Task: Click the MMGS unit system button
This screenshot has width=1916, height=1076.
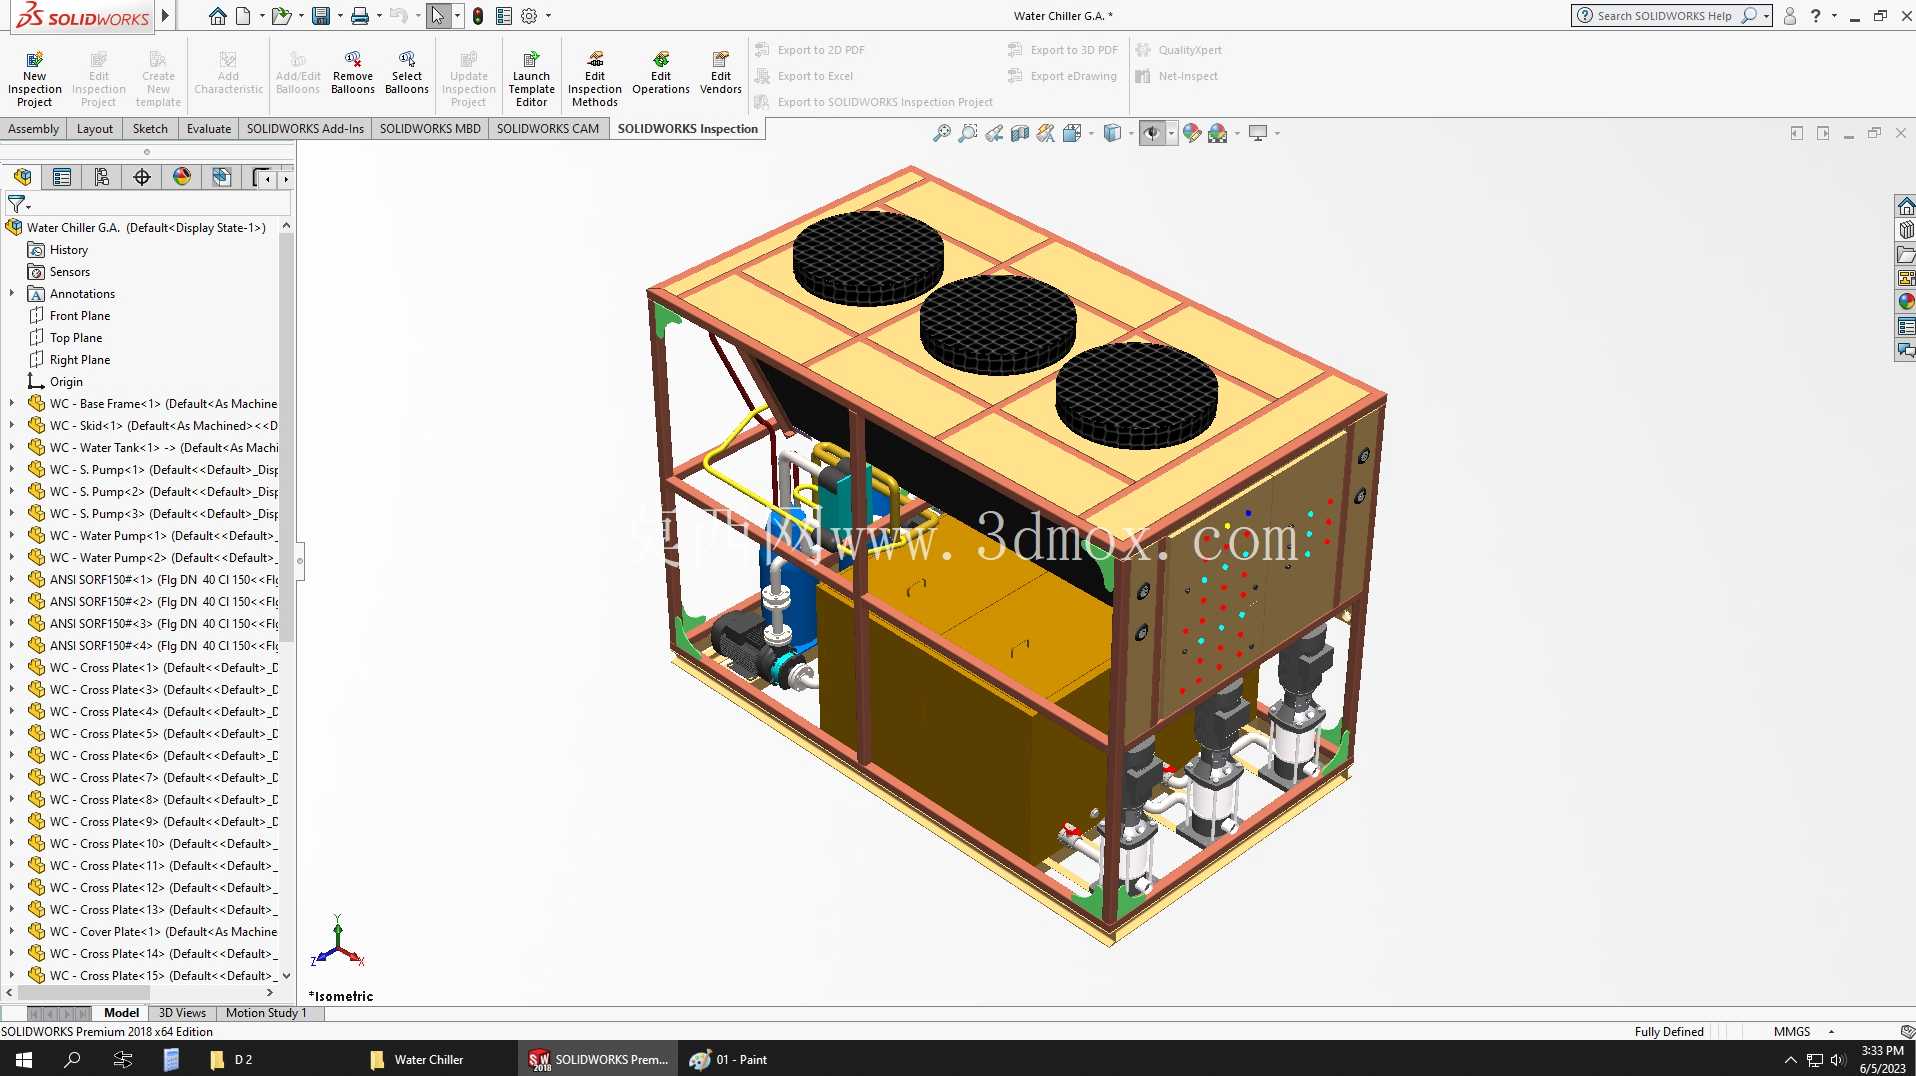Action: 1792,1032
